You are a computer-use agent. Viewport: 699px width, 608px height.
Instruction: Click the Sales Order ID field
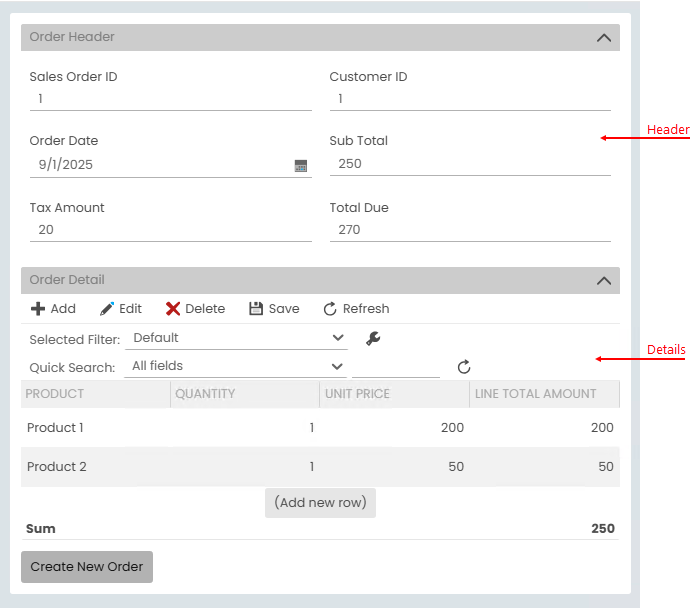[x=170, y=99]
